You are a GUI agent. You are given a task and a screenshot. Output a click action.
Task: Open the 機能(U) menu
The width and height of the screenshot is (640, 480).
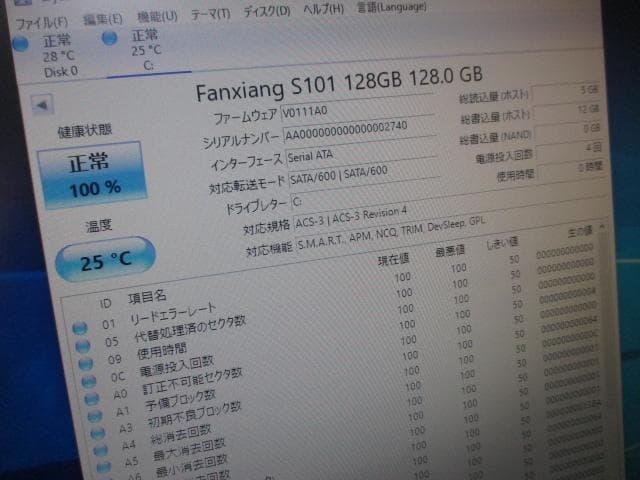pos(156,17)
